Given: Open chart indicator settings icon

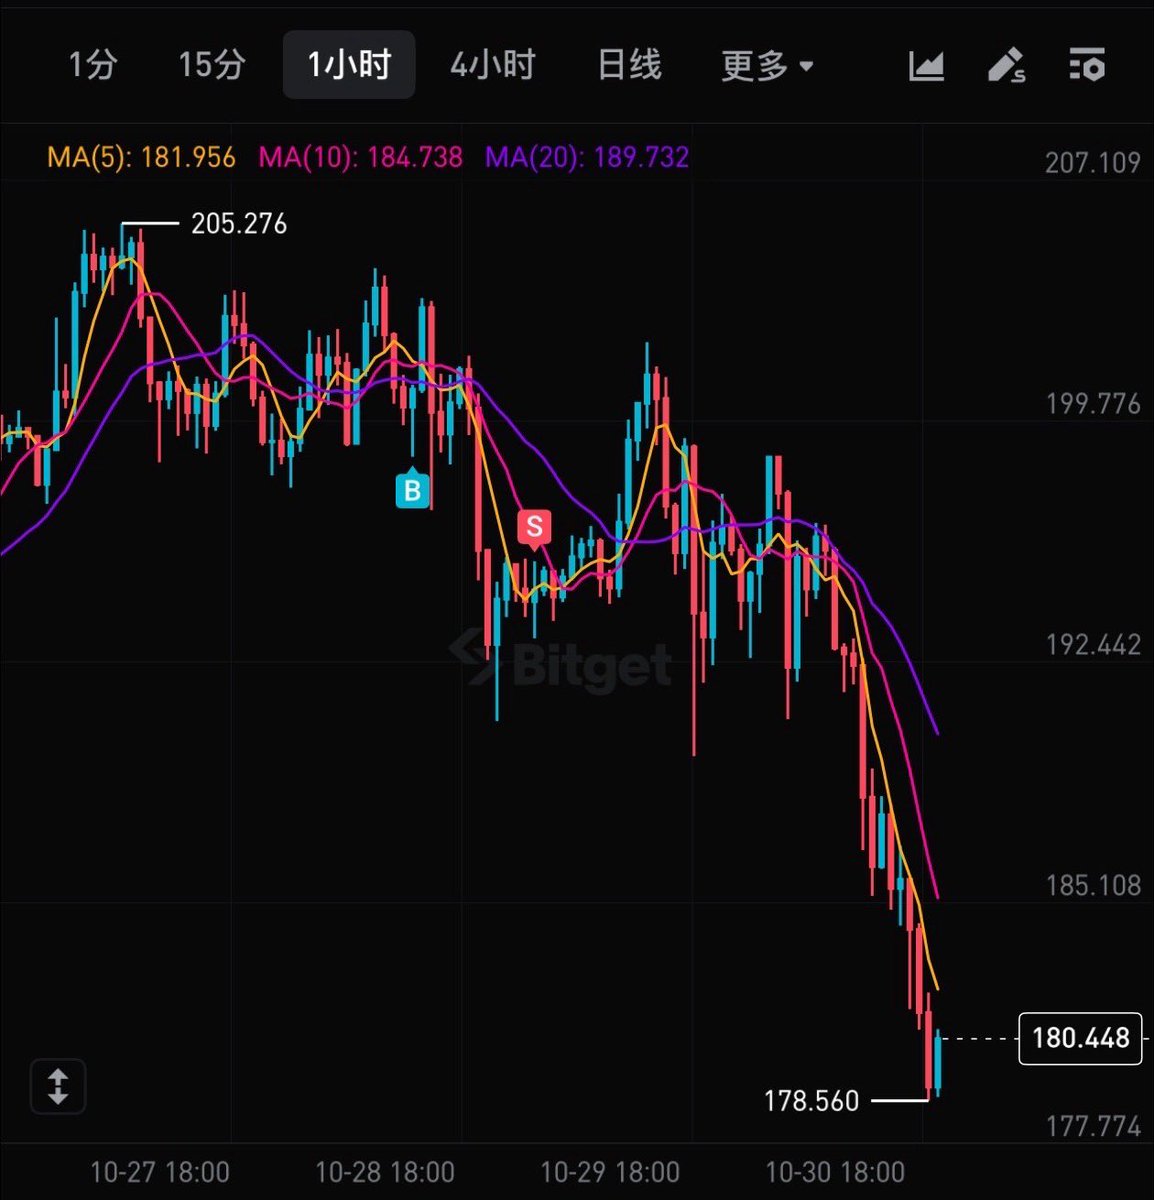Looking at the screenshot, I should point(1087,65).
